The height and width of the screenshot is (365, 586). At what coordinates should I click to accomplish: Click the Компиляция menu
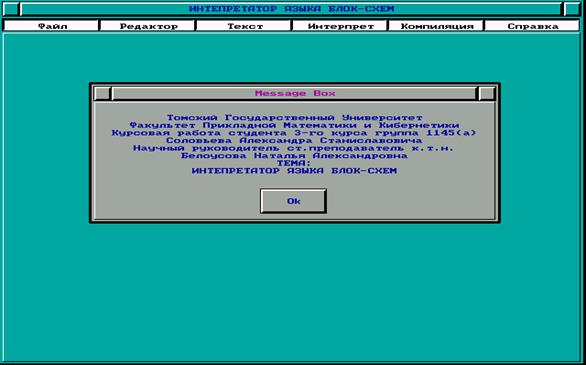pyautogui.click(x=437, y=26)
